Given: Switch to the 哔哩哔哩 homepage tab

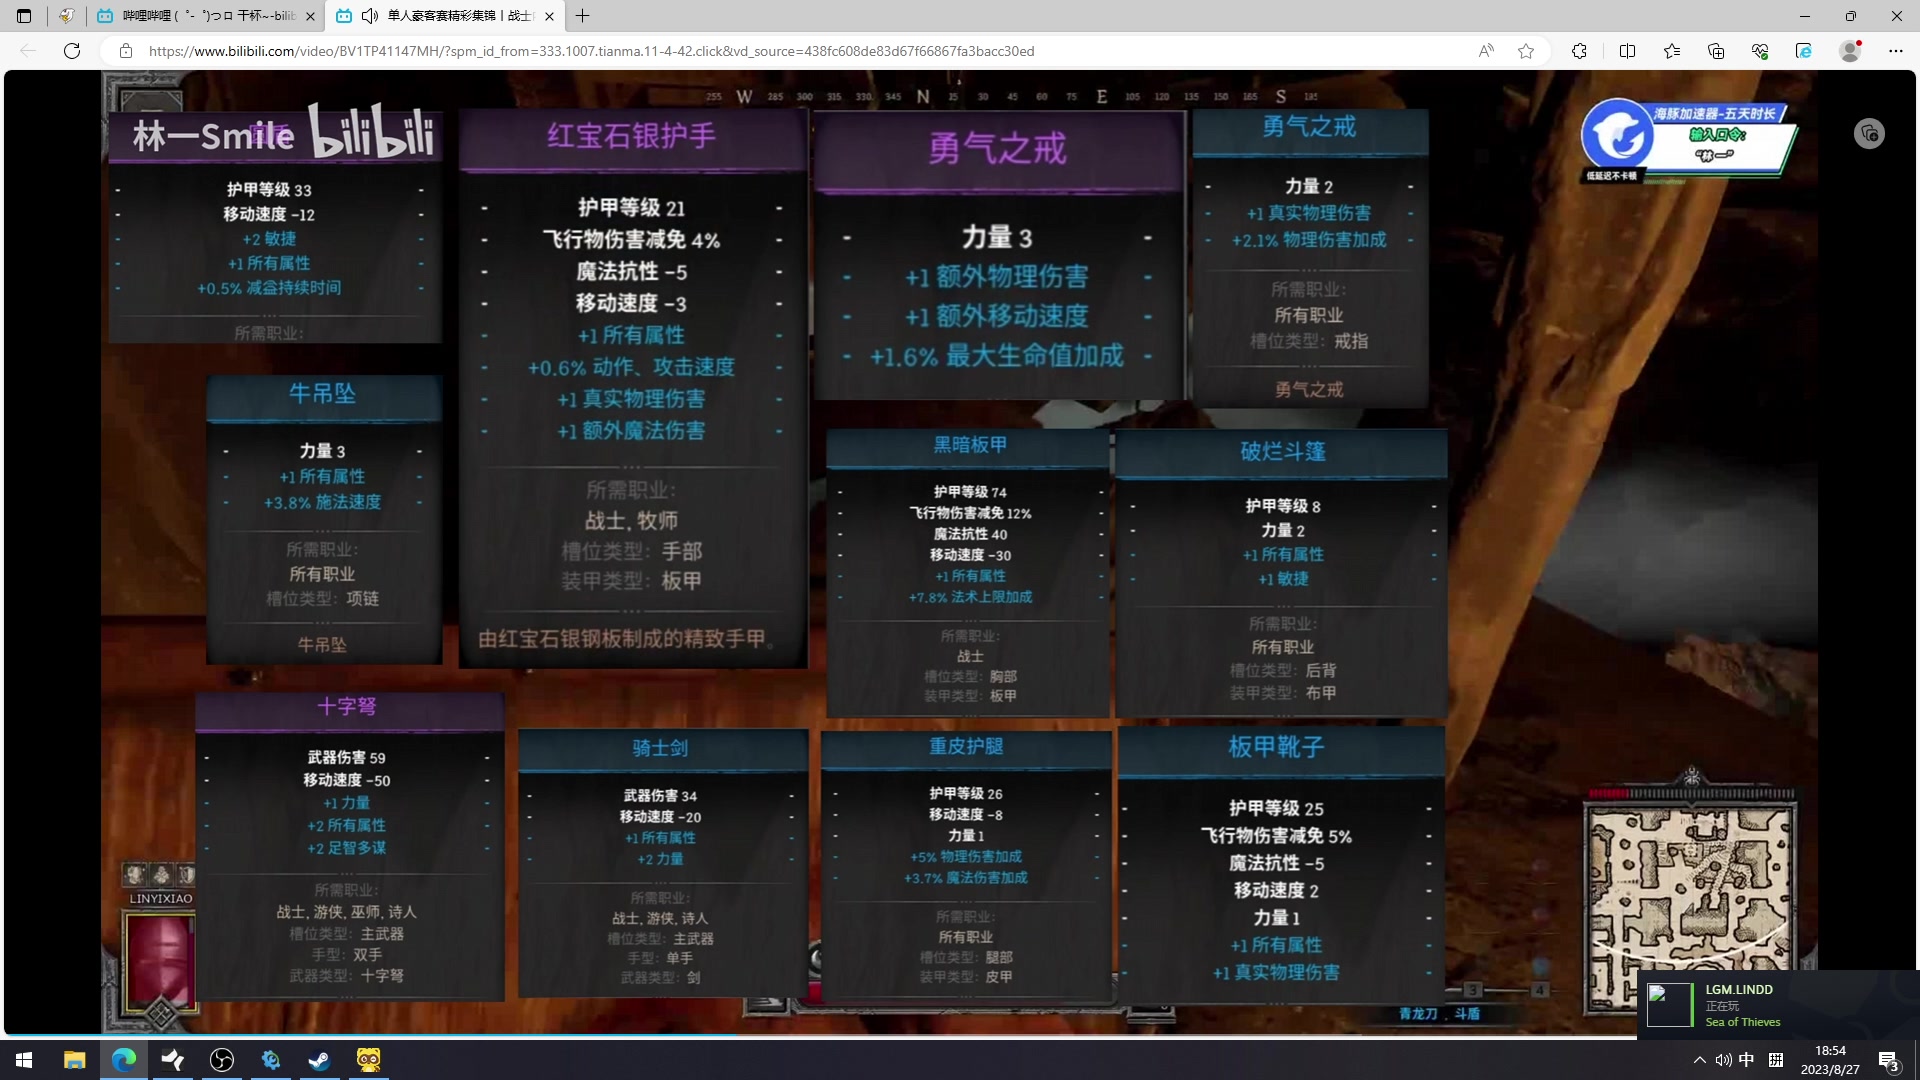Looking at the screenshot, I should click(x=200, y=16).
